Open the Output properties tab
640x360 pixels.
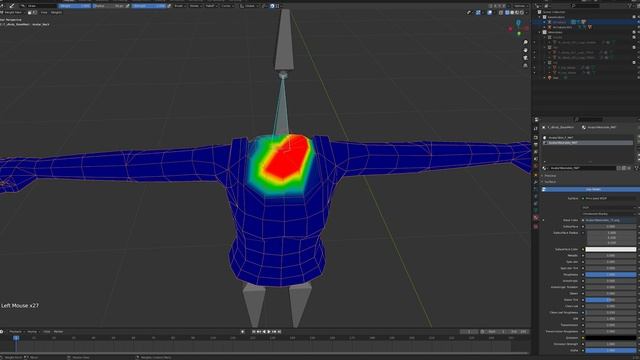pyautogui.click(x=536, y=144)
